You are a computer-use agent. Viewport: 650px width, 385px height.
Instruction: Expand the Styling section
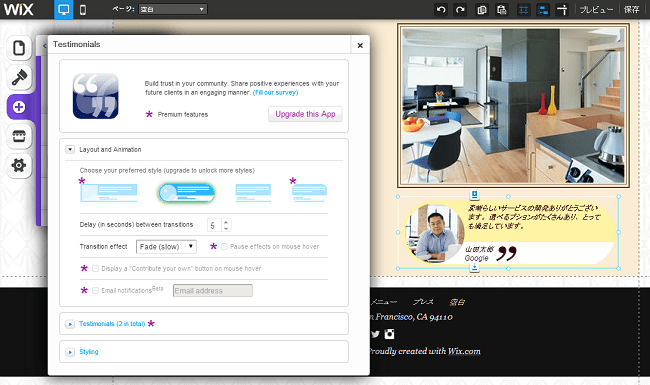pyautogui.click(x=70, y=352)
